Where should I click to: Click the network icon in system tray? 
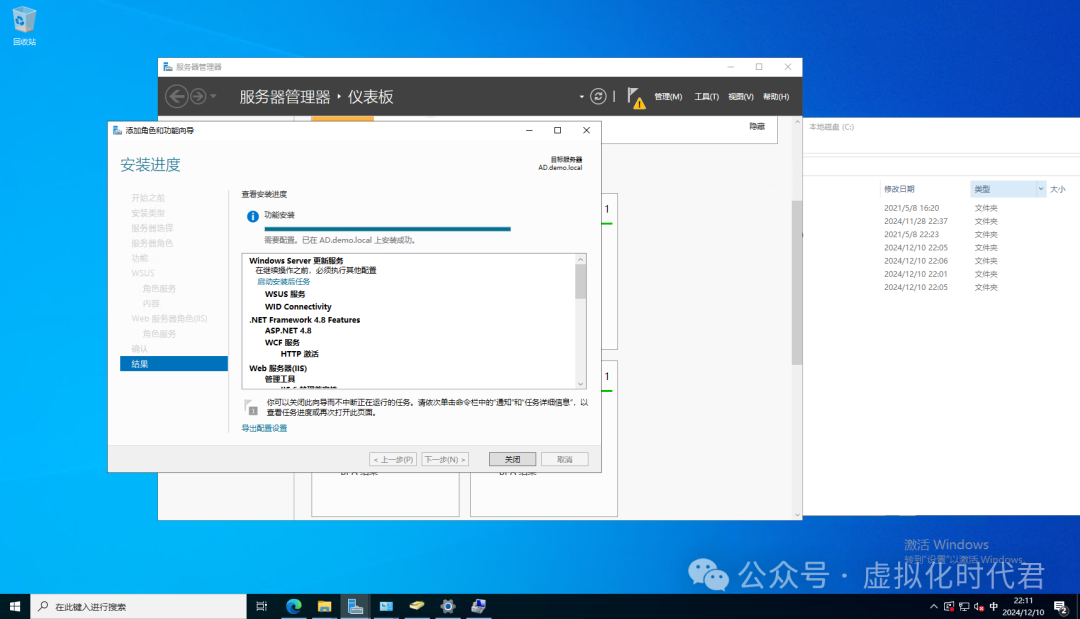click(x=964, y=607)
